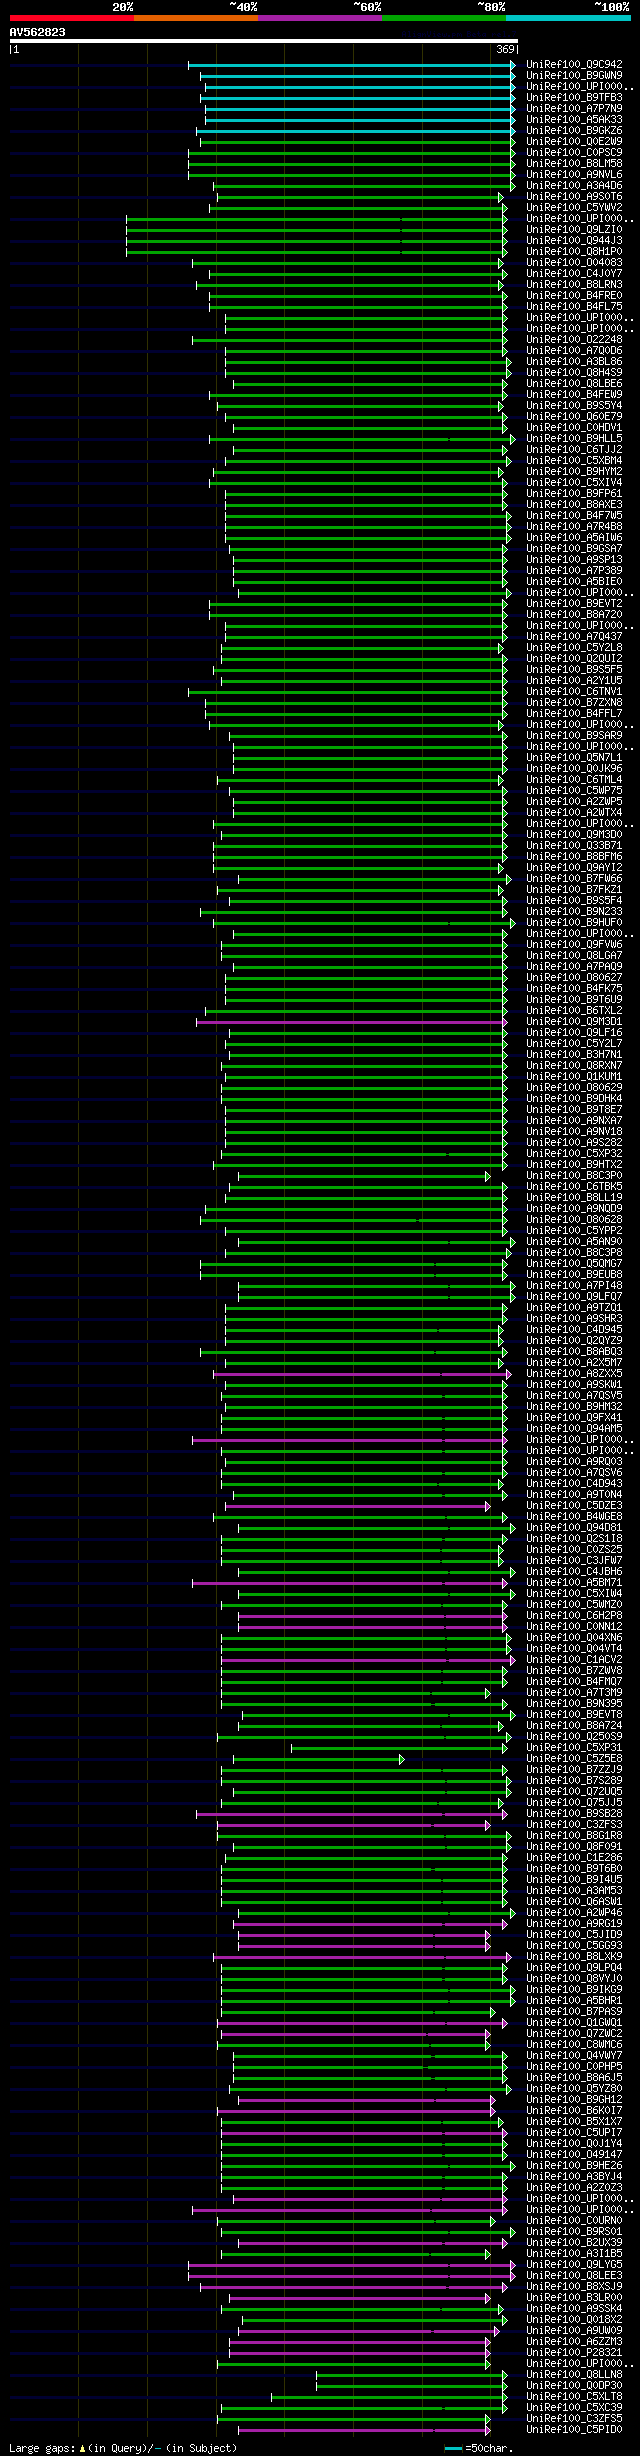Open hit UniRef100_C1ACV2
Screen dimensions: 640x2456
[x=574, y=1659]
